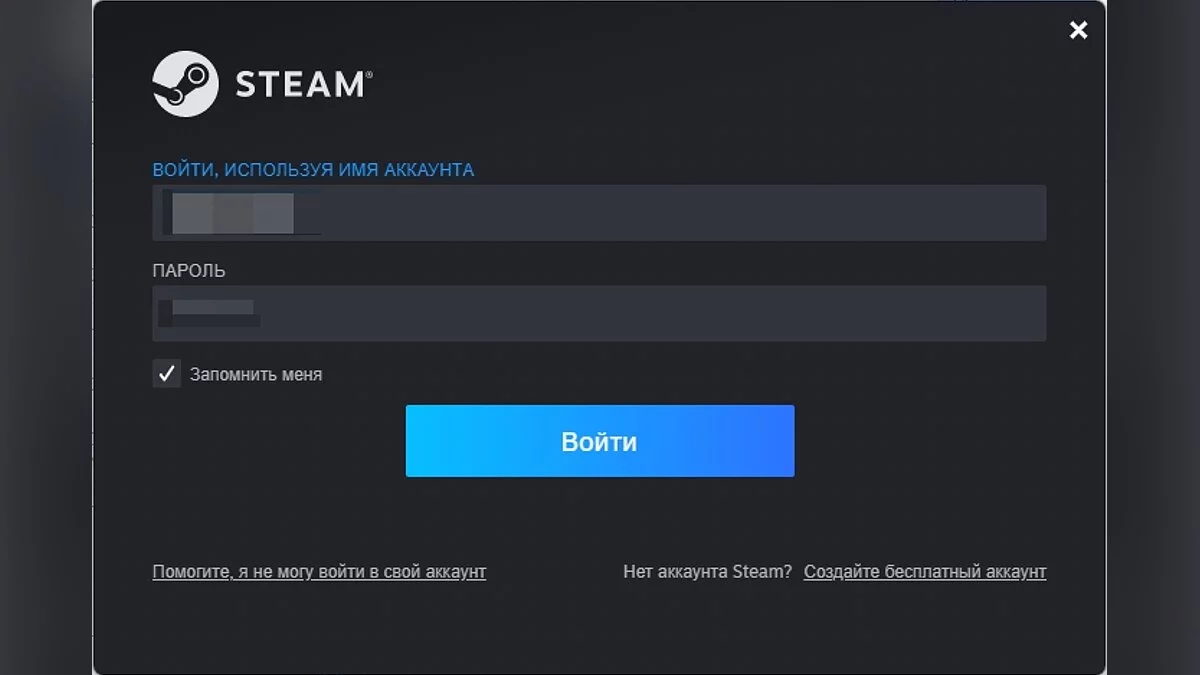Click the masked password characters
This screenshot has height=675, width=1200.
[x=210, y=312]
